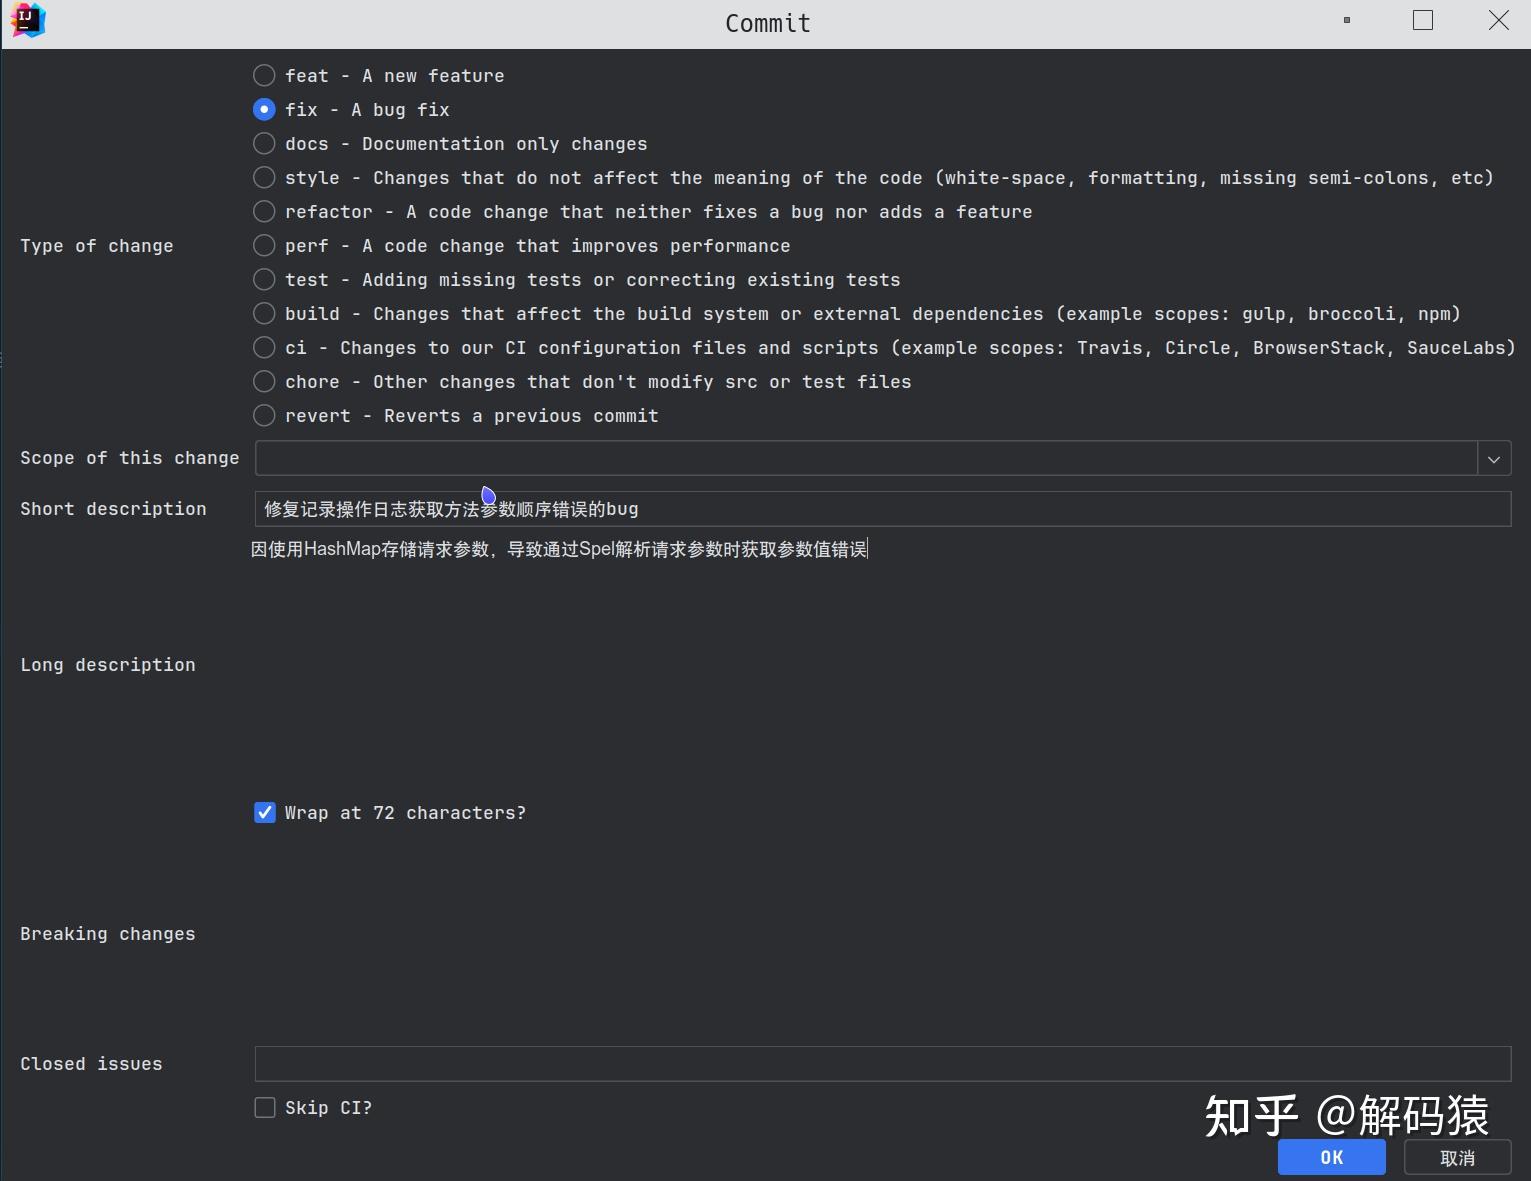Close the Commit dialog window

1498,20
